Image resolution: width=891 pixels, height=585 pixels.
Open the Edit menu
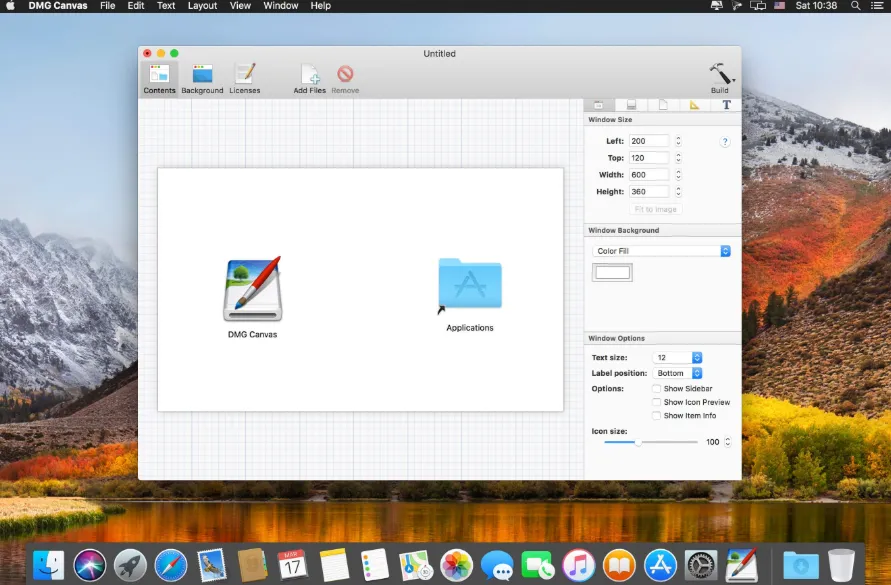pos(136,6)
